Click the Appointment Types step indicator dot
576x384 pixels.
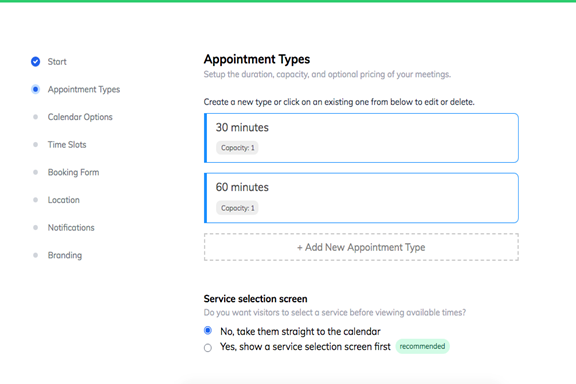[35, 89]
